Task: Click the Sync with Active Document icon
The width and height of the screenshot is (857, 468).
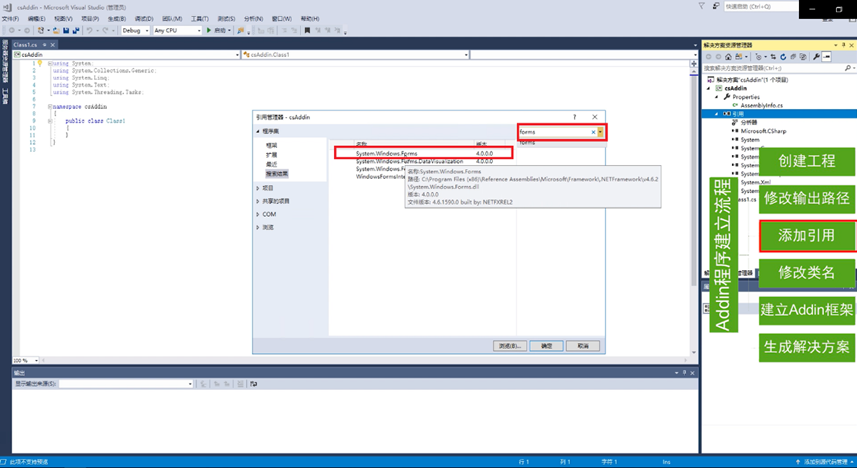Action: coord(773,56)
